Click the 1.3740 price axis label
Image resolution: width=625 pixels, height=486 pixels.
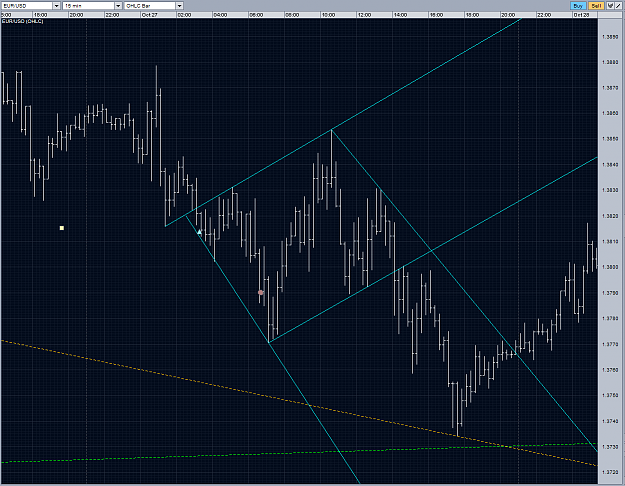[610, 421]
